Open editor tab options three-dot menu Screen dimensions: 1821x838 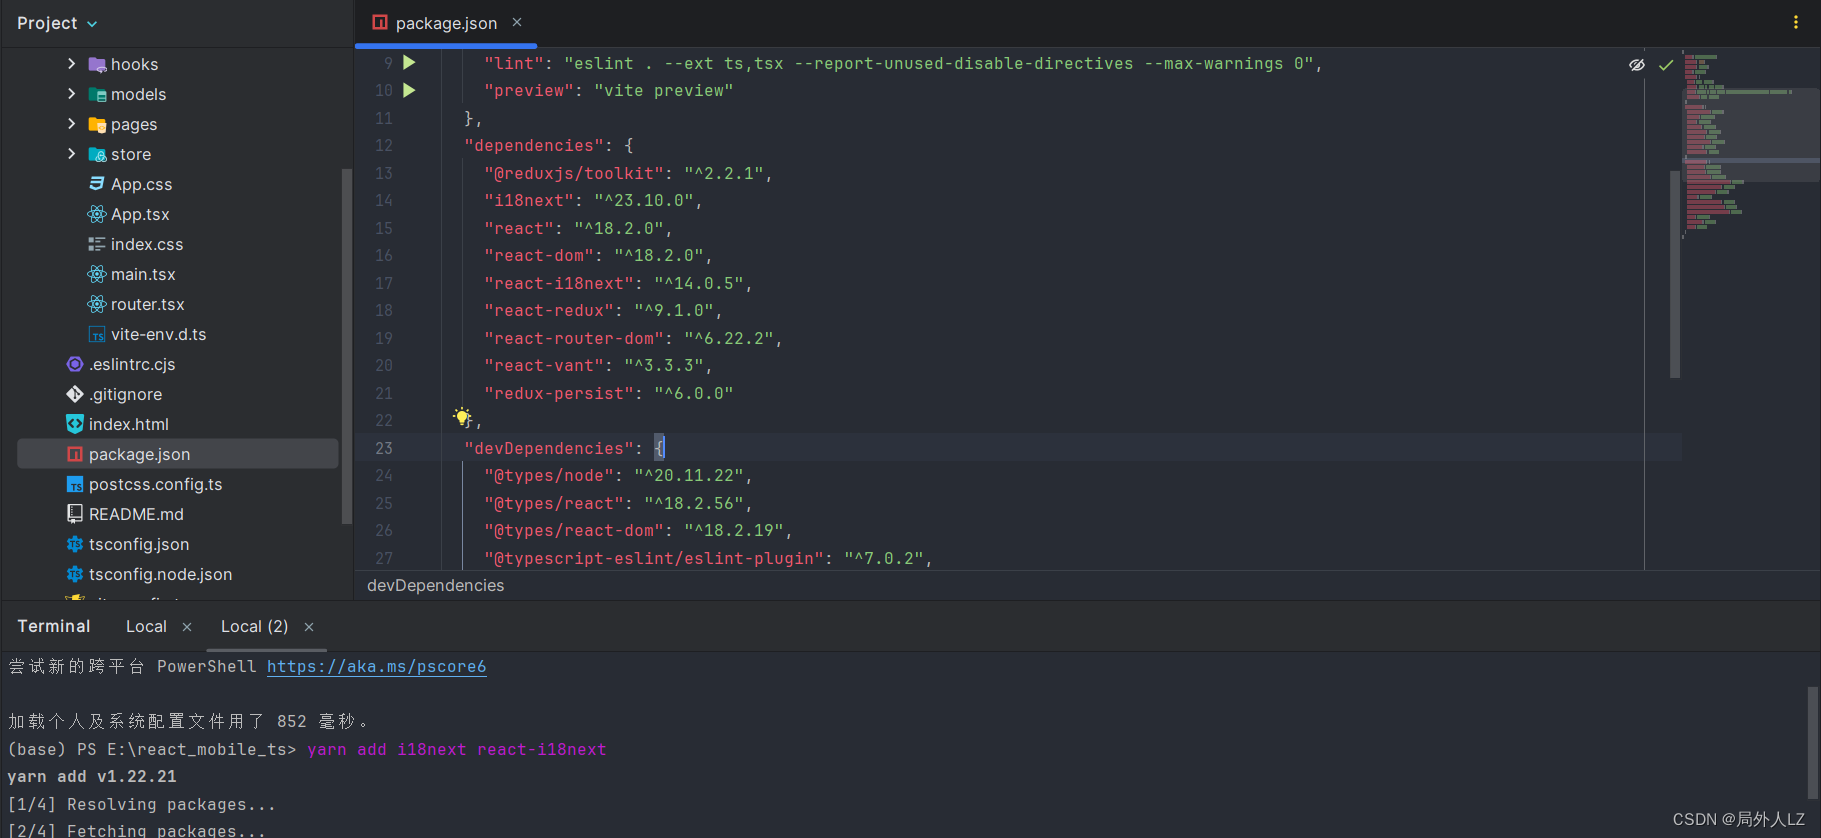tap(1796, 22)
